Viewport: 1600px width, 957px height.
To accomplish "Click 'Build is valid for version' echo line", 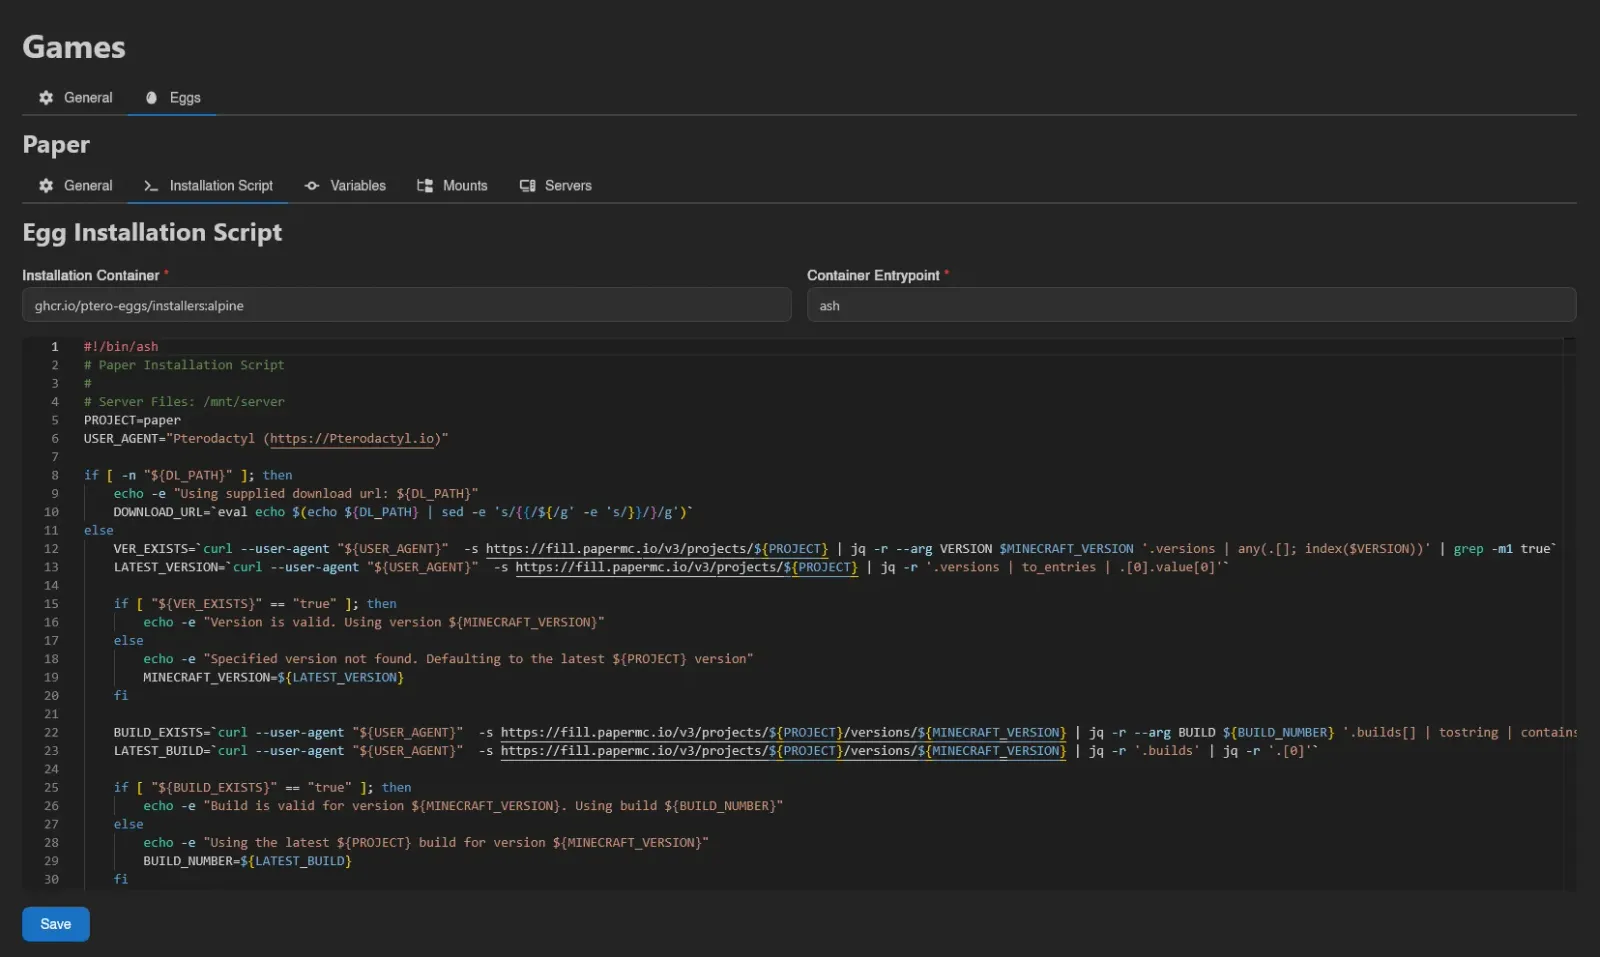I will point(463,806).
